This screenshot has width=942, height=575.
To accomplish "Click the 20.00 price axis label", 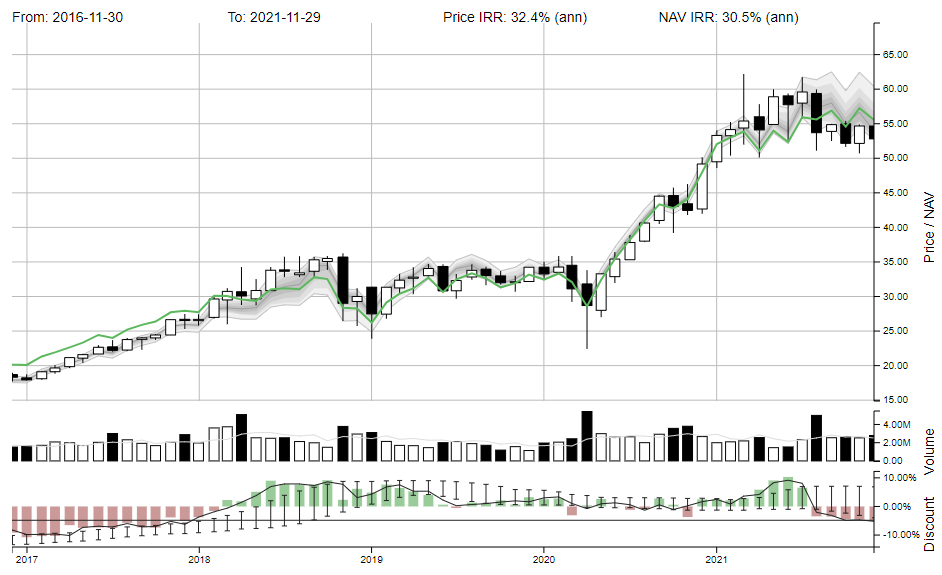I will pos(895,366).
